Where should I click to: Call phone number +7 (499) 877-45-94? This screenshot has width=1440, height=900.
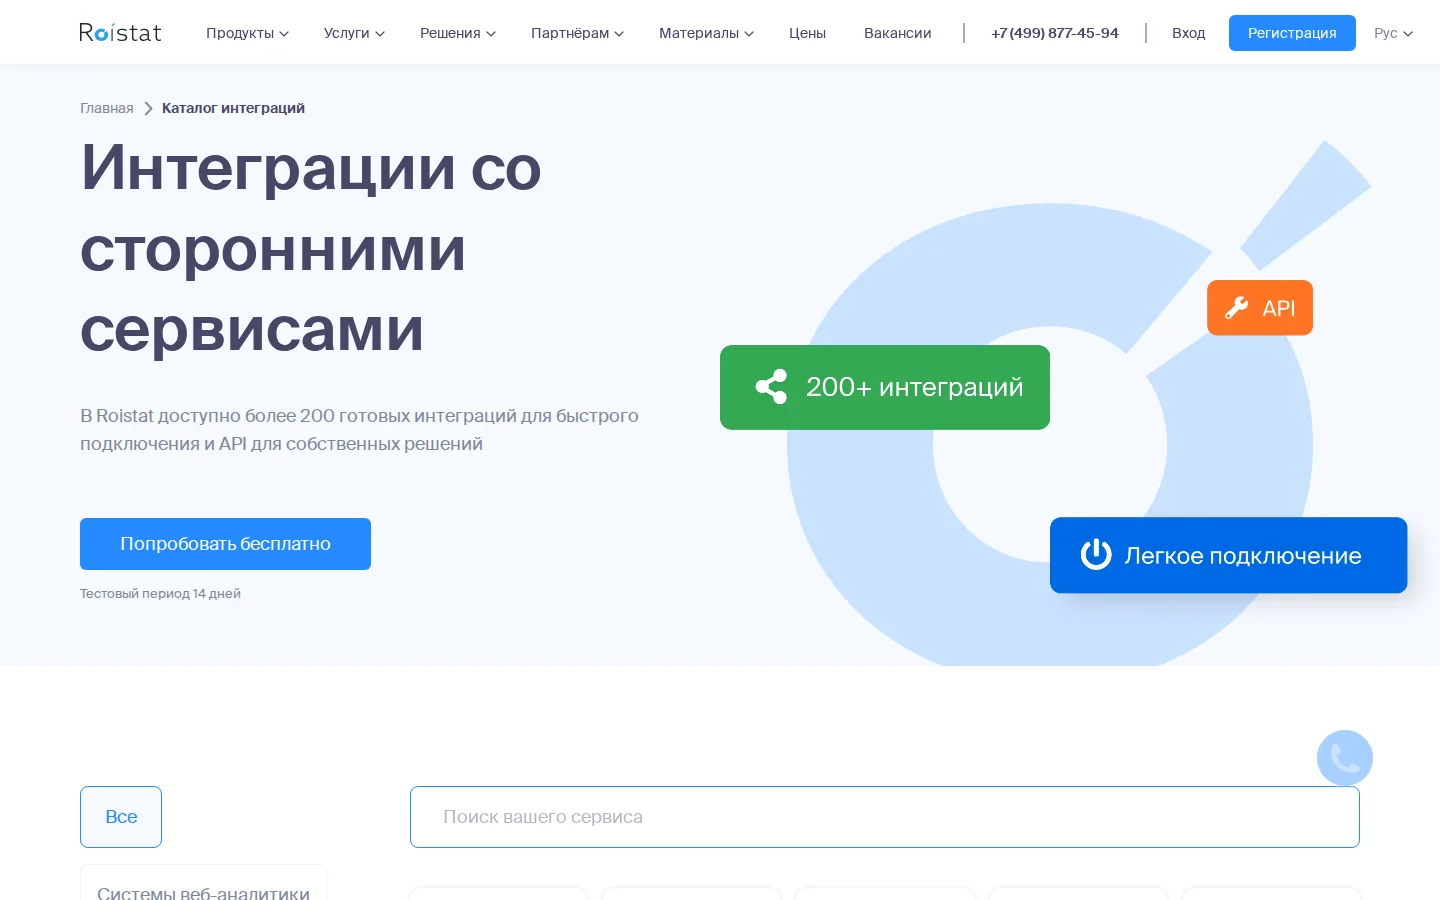click(x=1055, y=33)
